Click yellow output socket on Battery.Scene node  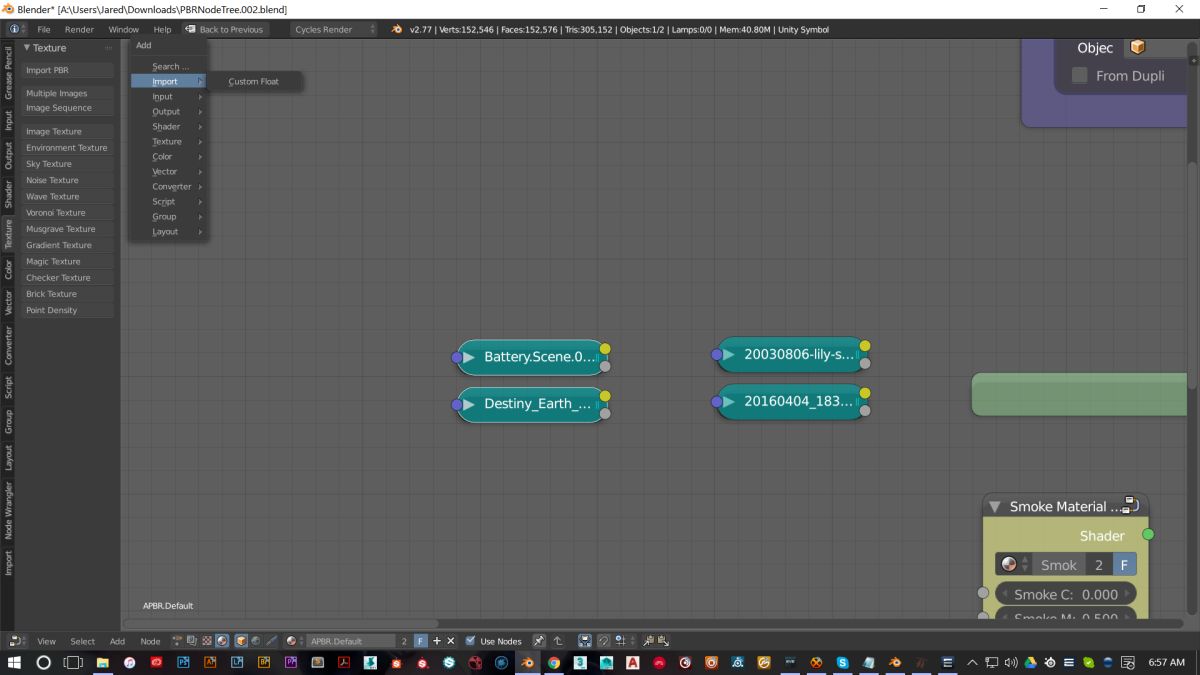coord(605,349)
